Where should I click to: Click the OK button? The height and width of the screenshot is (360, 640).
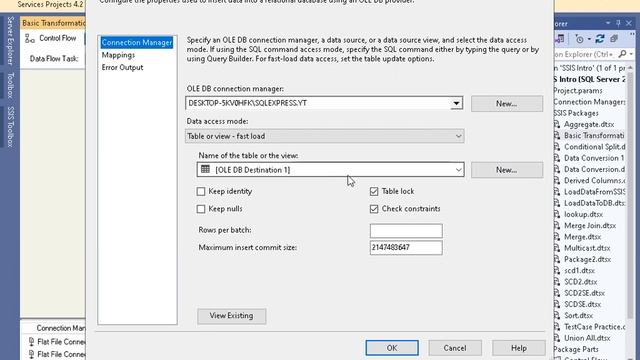pos(392,348)
